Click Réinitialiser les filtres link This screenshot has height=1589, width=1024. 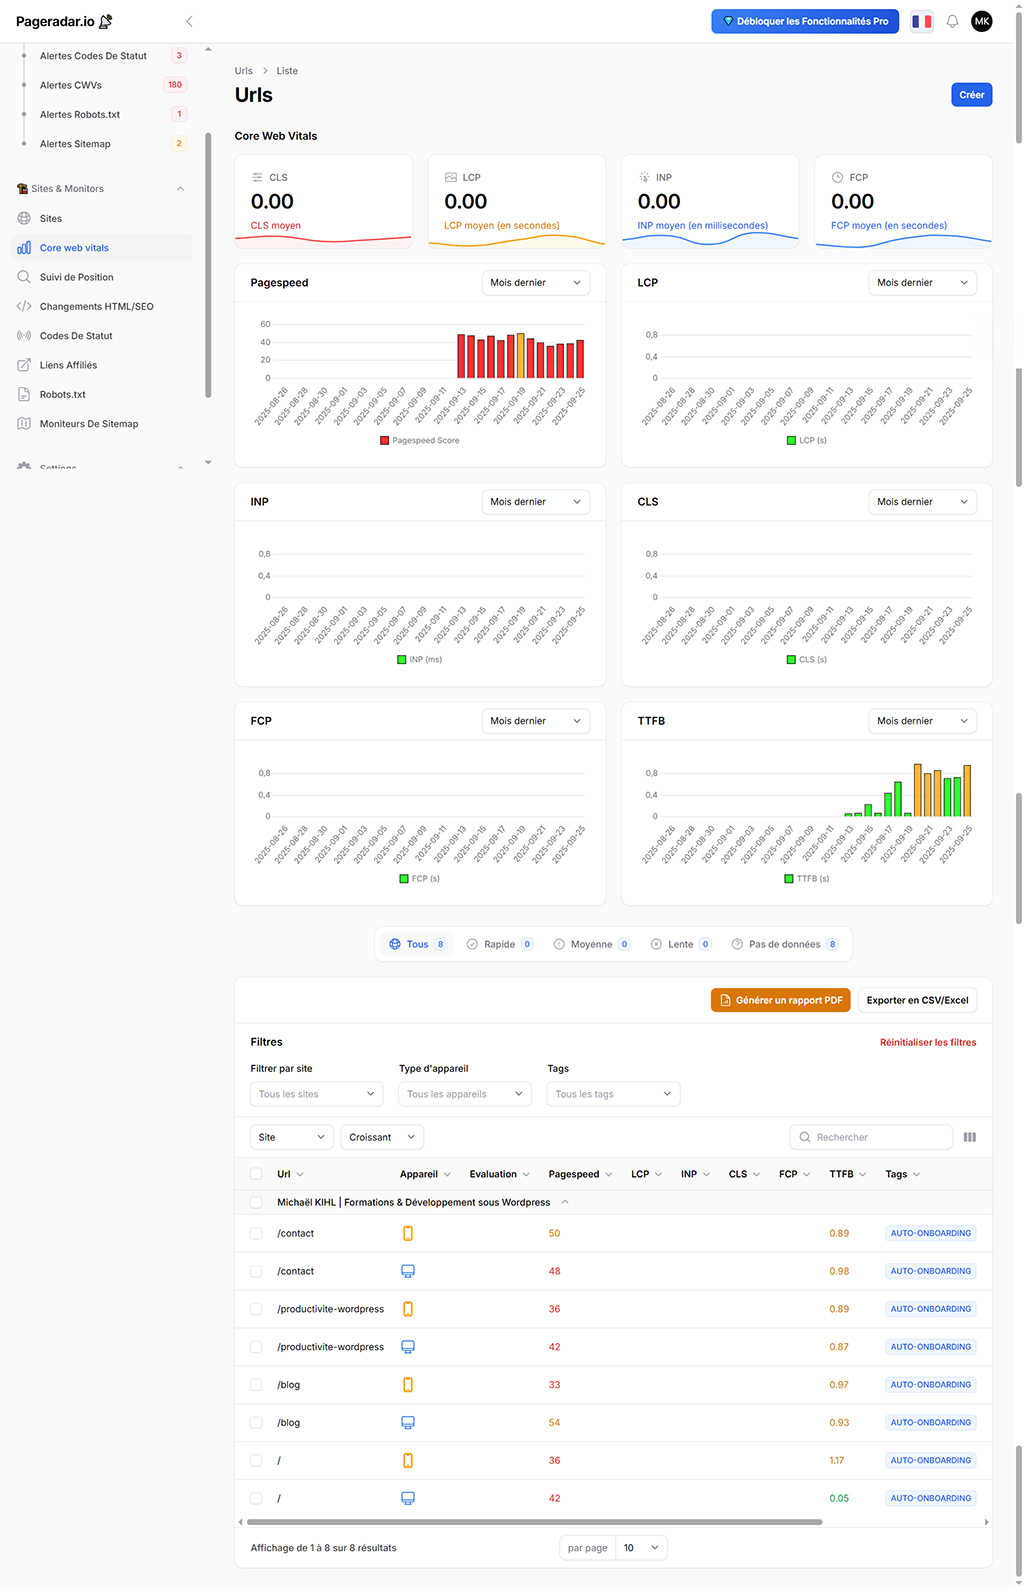[927, 1042]
